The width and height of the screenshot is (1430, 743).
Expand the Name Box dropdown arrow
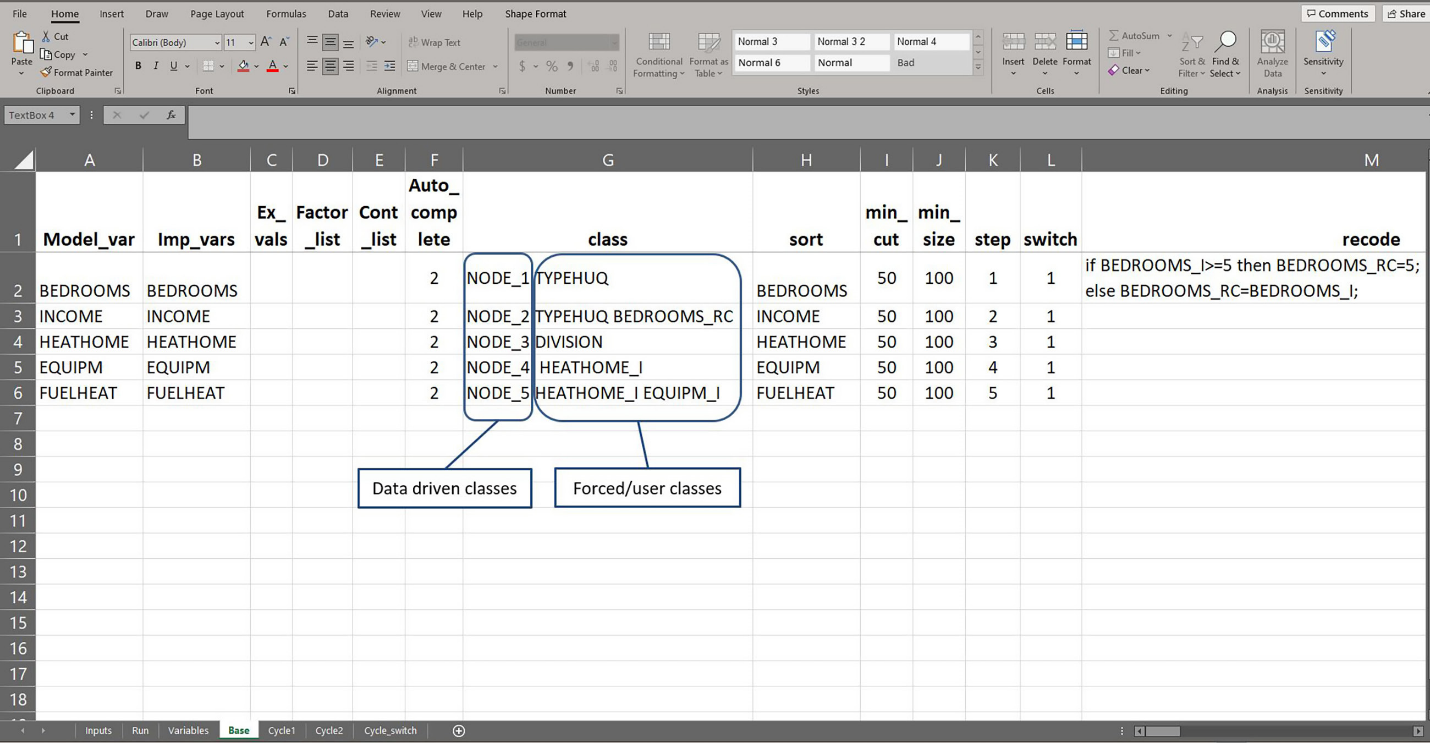pyautogui.click(x=72, y=115)
